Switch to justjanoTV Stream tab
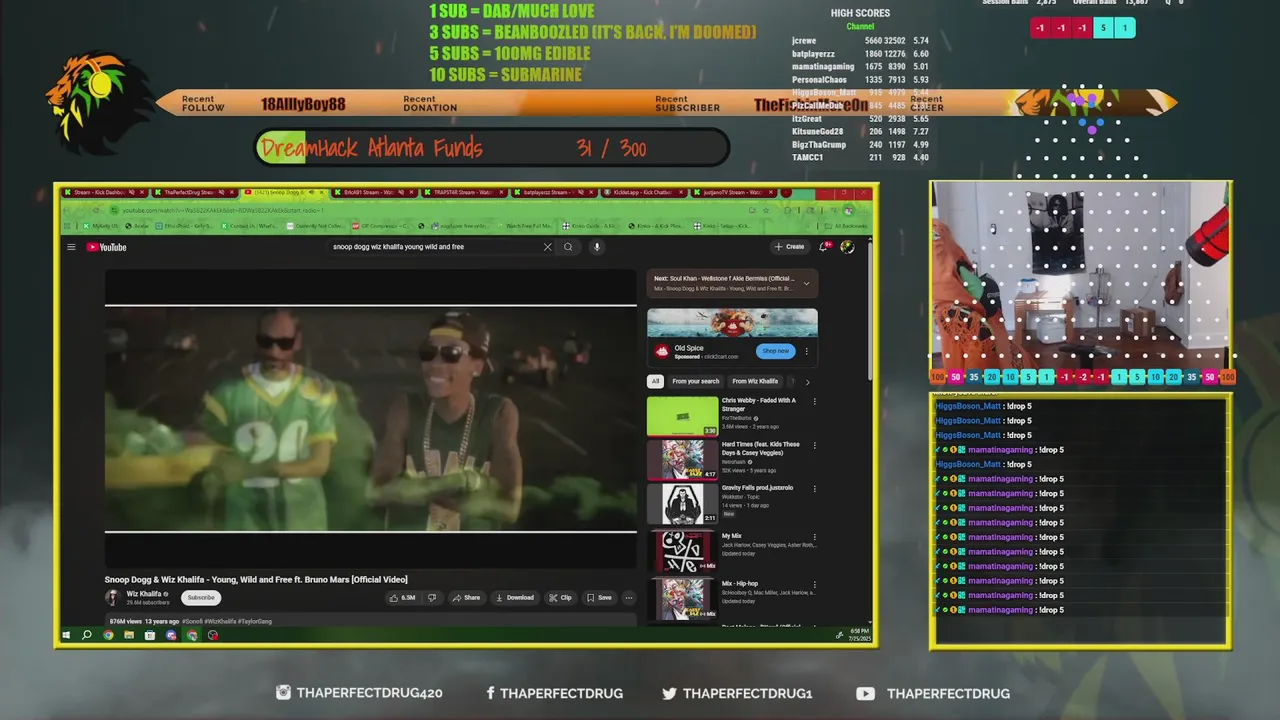 coord(733,192)
